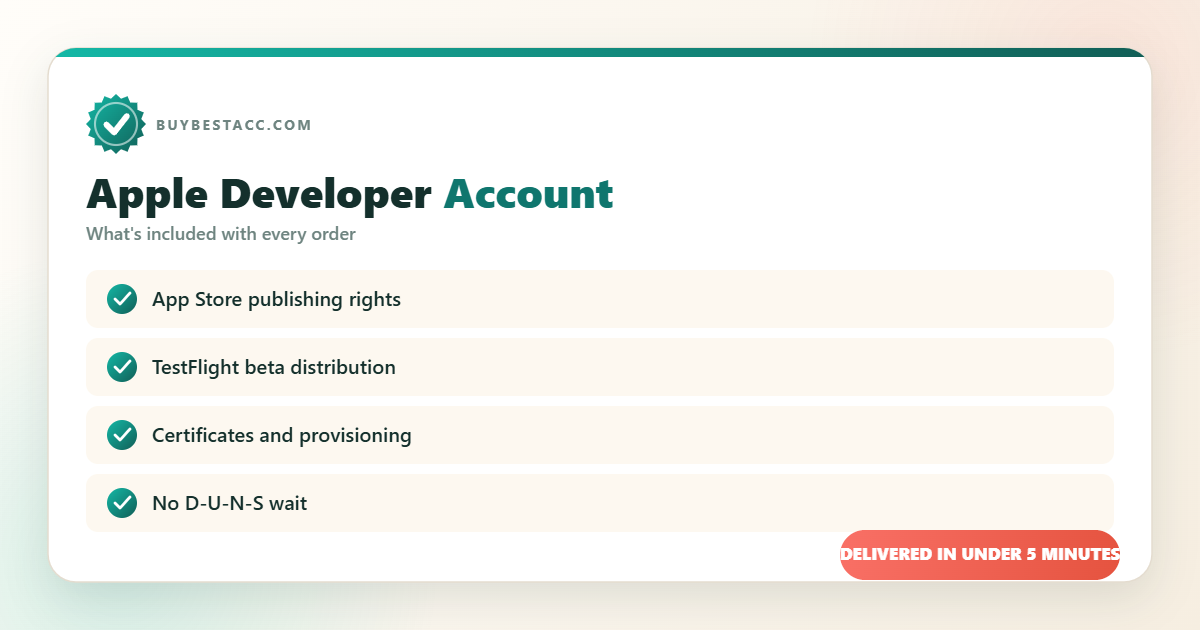1200x630 pixels.
Task: Click checkmark icon beside TestFlight beta distribution
Action: (x=122, y=367)
